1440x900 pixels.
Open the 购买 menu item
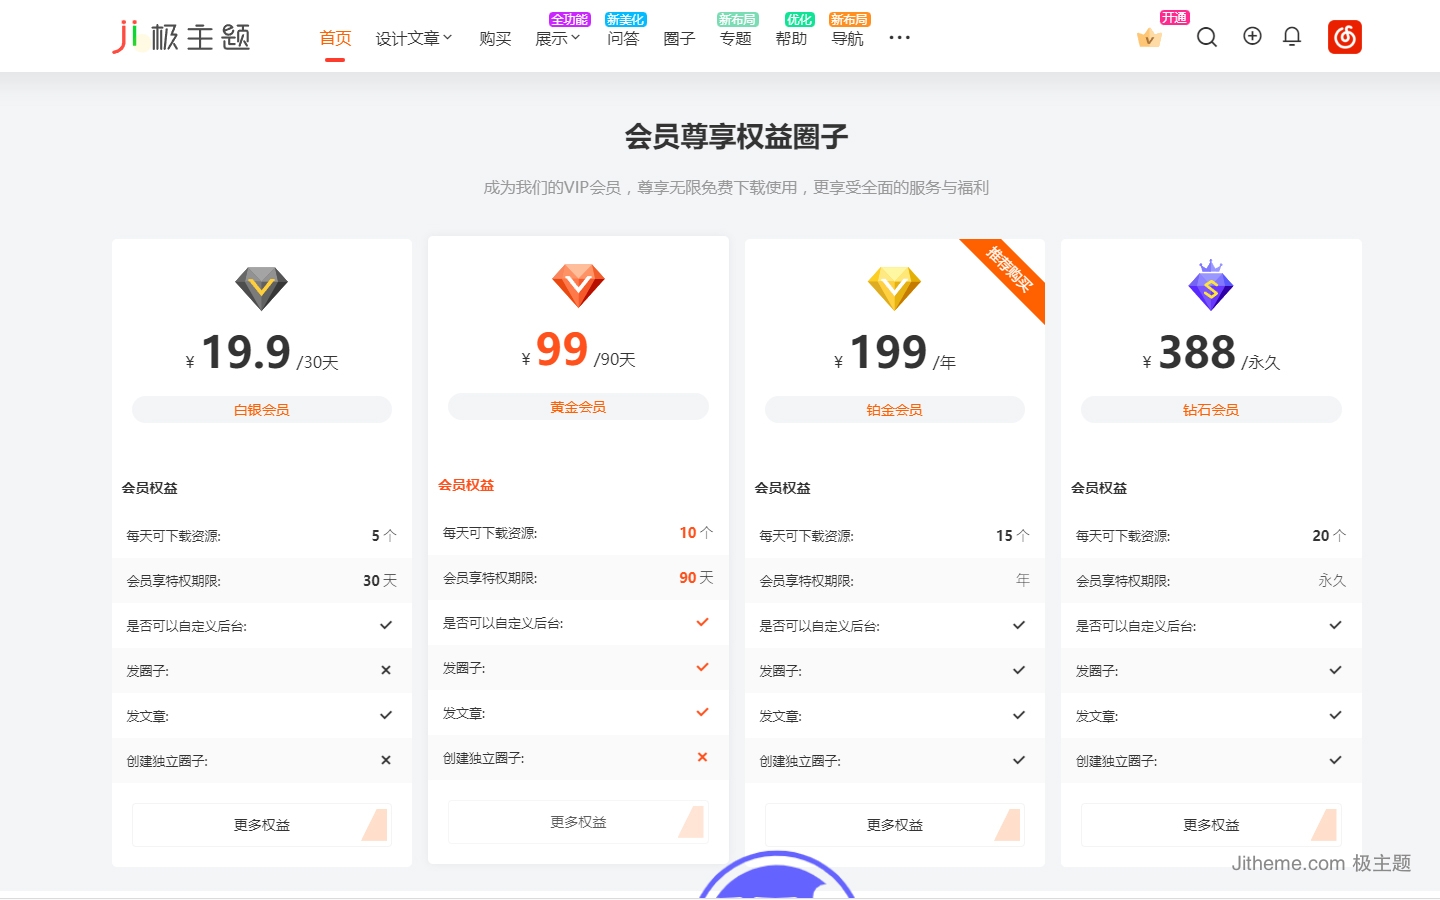(495, 38)
